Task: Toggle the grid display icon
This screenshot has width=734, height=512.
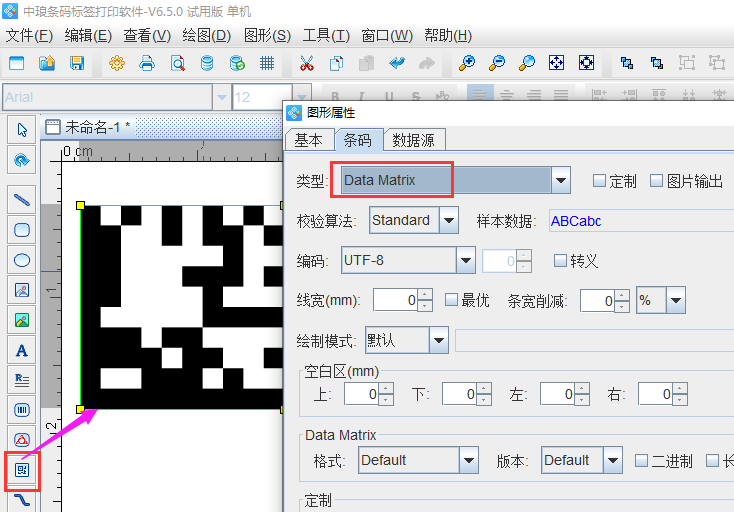Action: coord(267,62)
